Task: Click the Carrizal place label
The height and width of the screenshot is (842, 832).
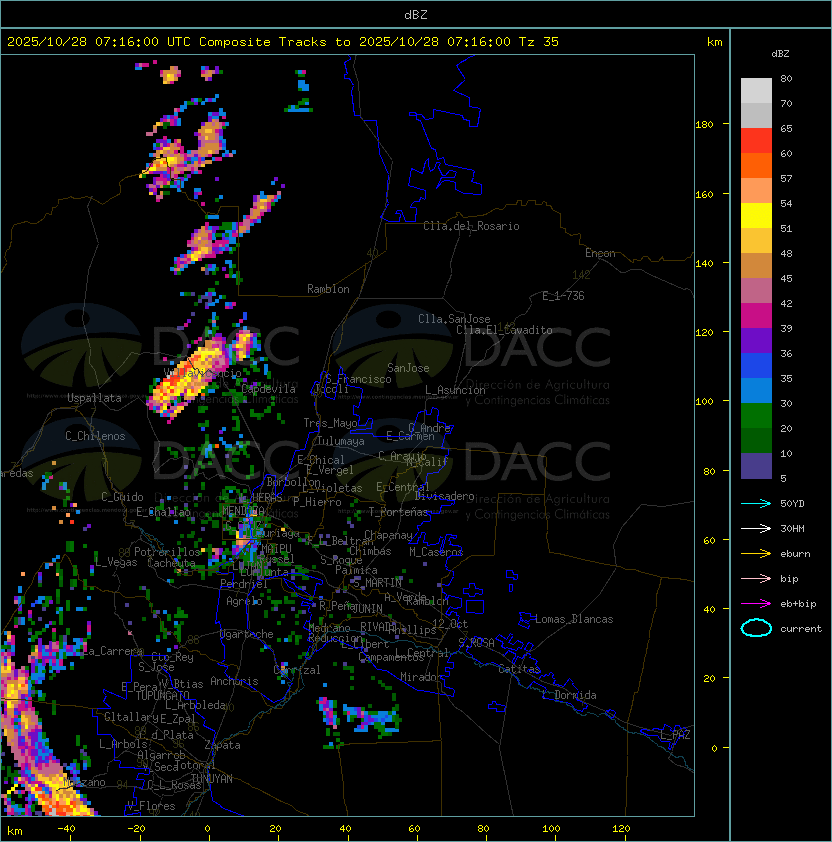Action: [x=296, y=670]
